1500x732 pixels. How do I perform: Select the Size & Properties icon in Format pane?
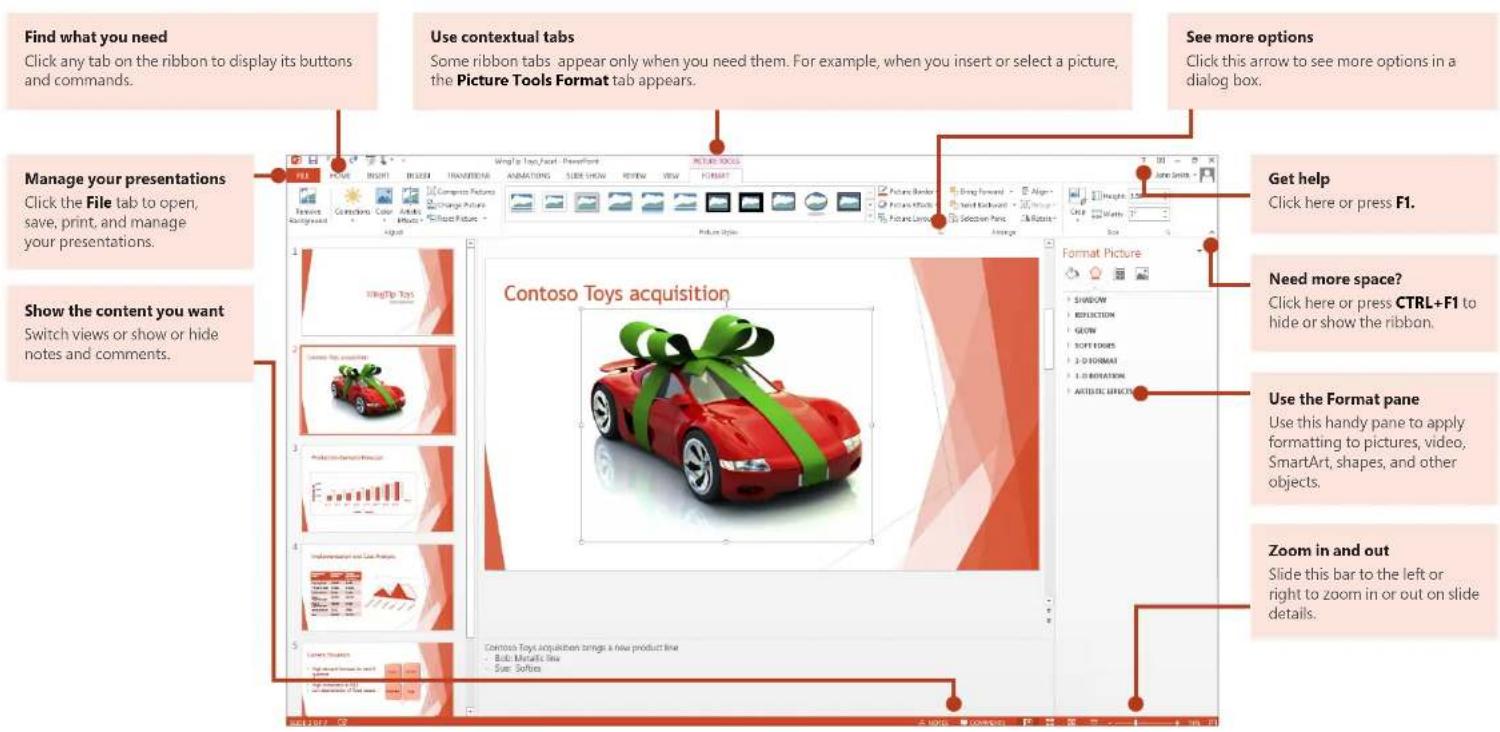point(1119,274)
